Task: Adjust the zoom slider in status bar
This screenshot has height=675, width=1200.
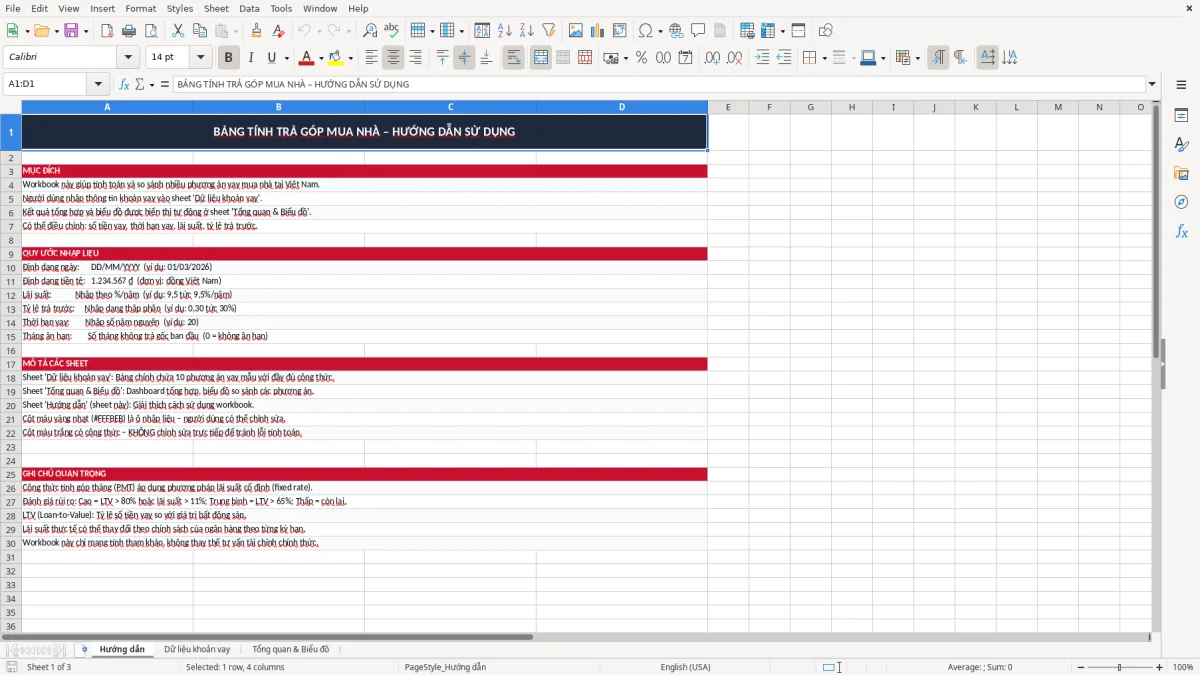Action: click(1119, 667)
